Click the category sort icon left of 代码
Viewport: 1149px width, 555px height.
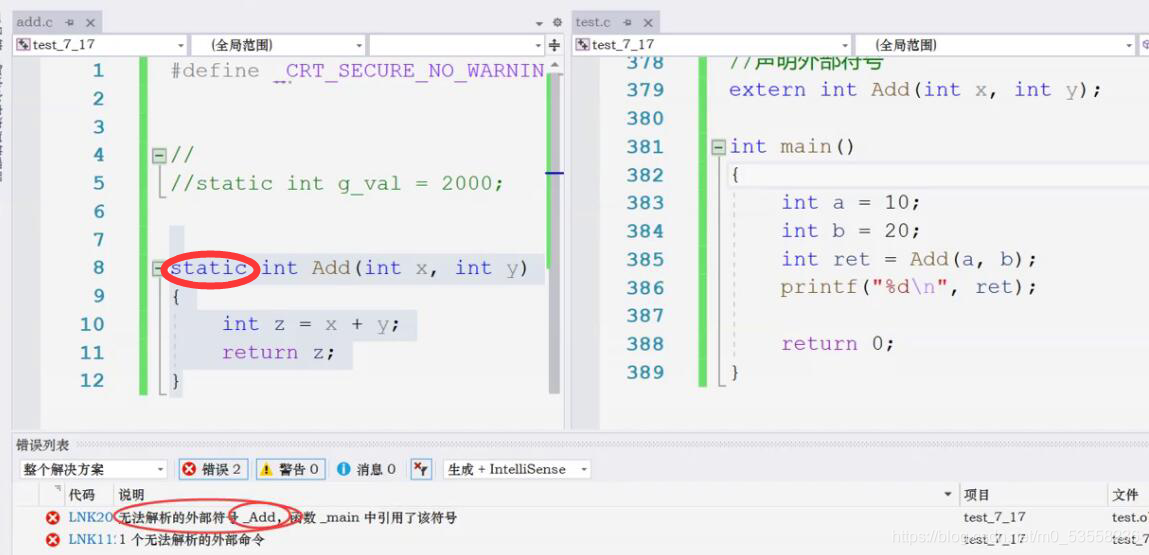56,490
